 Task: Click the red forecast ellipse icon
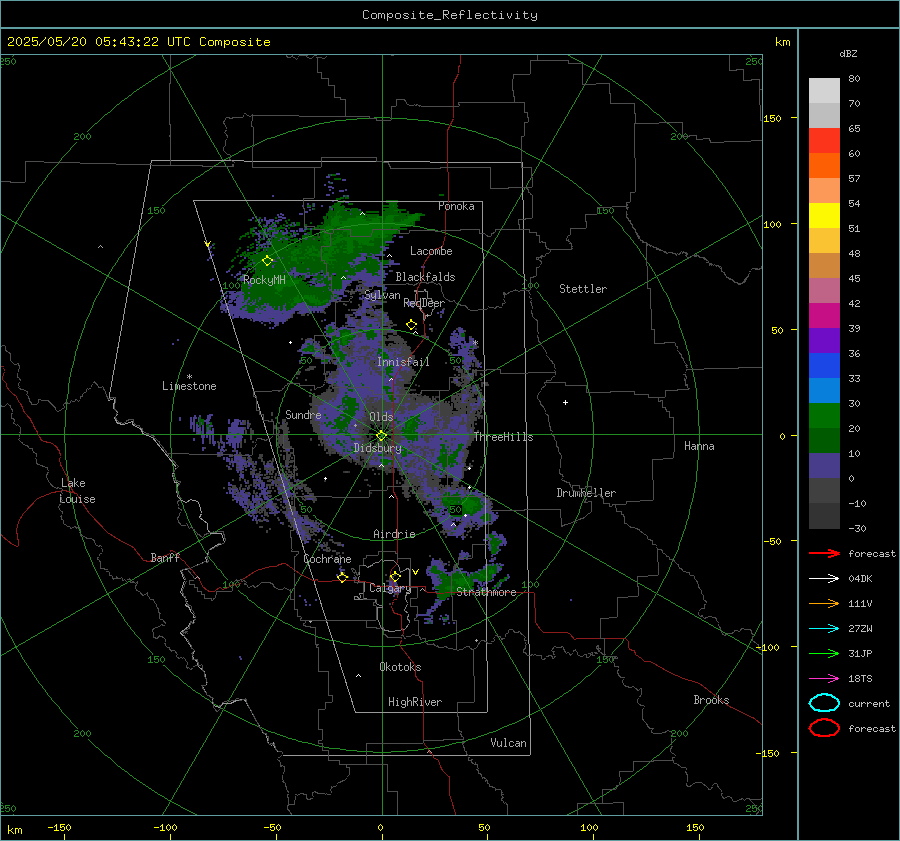point(824,728)
